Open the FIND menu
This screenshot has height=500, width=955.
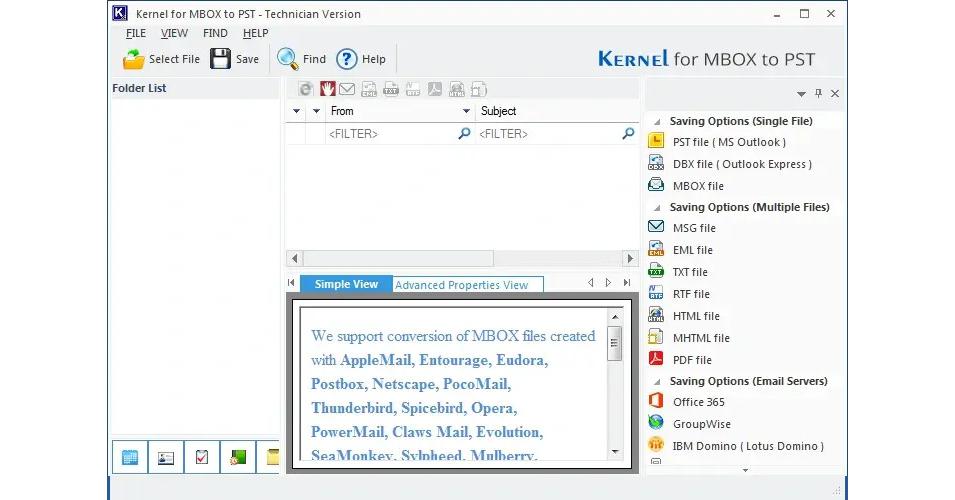coord(215,33)
